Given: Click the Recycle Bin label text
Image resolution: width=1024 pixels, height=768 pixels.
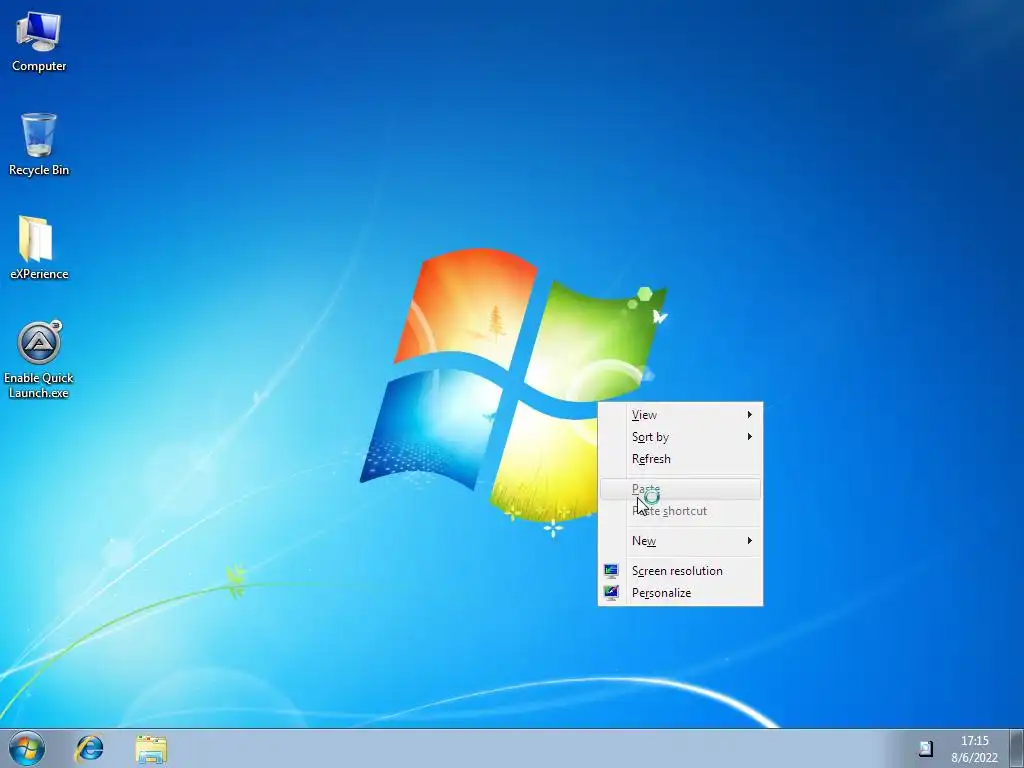Looking at the screenshot, I should [x=39, y=170].
